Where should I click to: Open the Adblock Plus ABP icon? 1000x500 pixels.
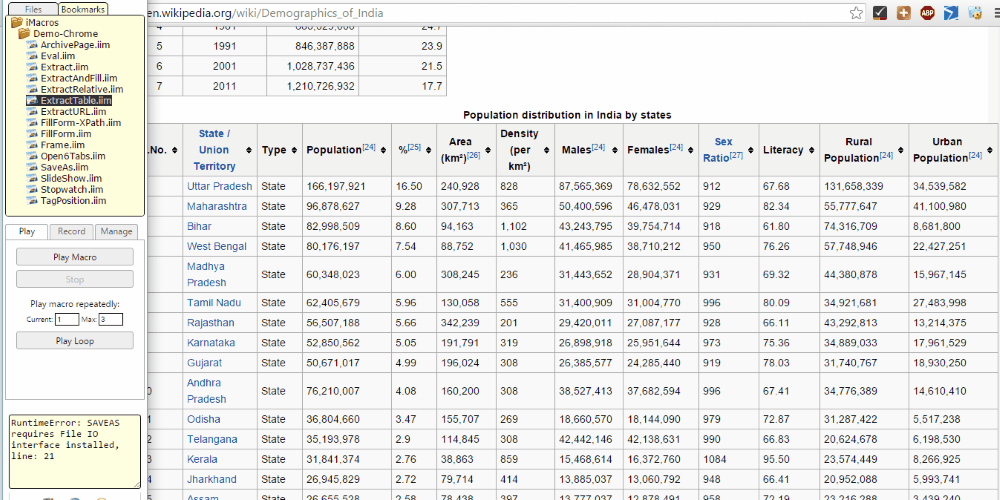pyautogui.click(x=927, y=13)
